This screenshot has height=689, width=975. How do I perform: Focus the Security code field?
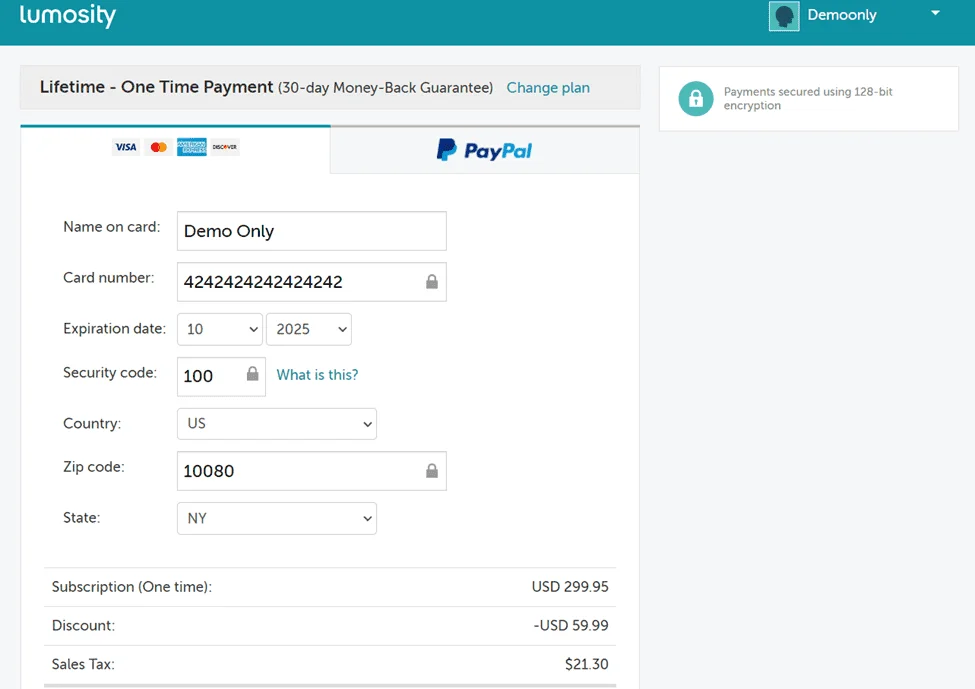pyautogui.click(x=221, y=376)
